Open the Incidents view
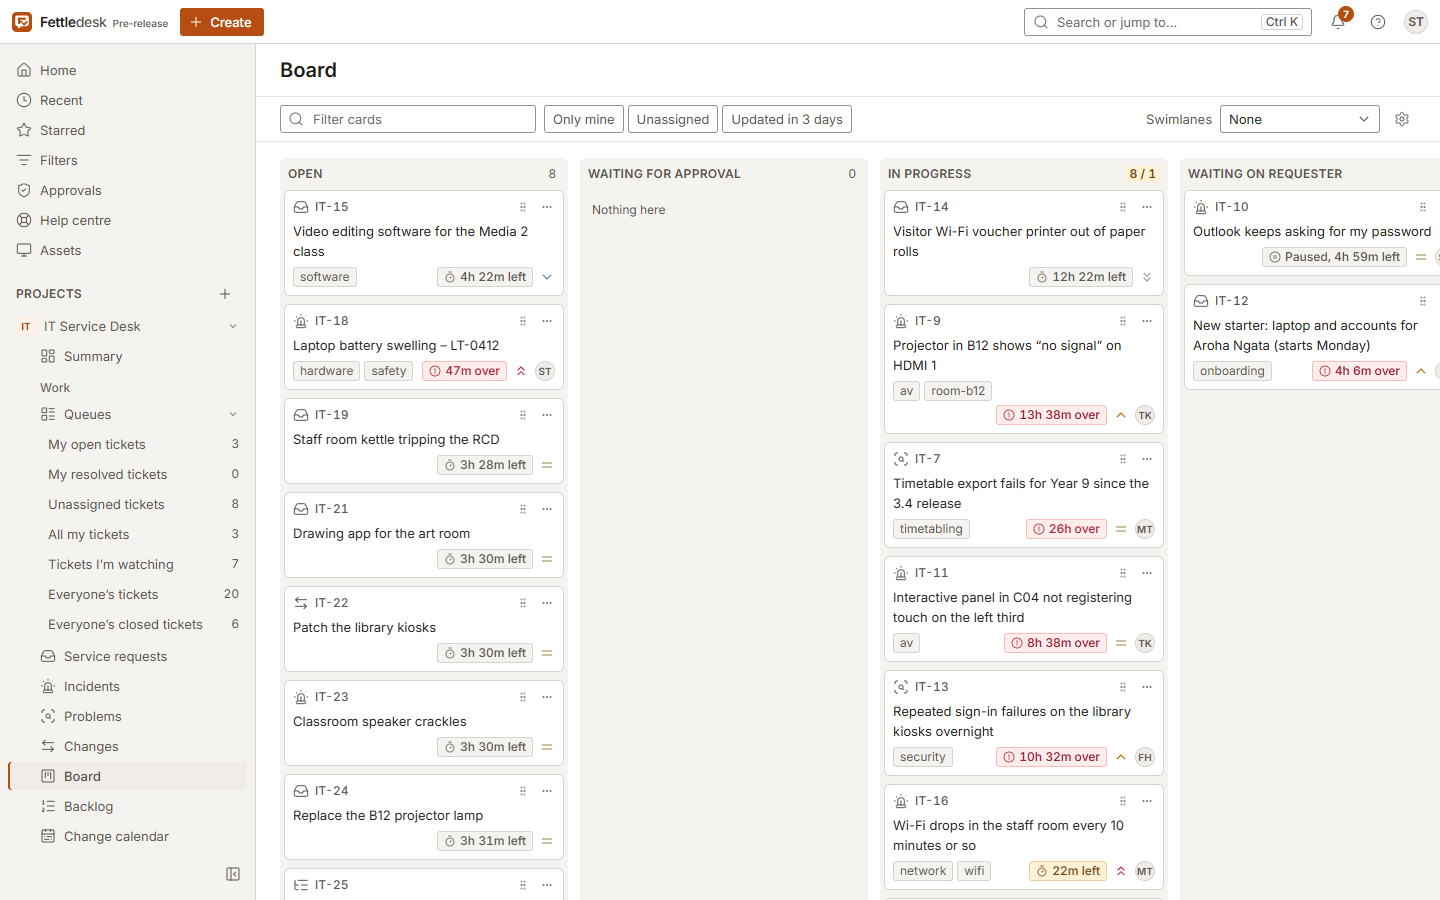 point(128,686)
